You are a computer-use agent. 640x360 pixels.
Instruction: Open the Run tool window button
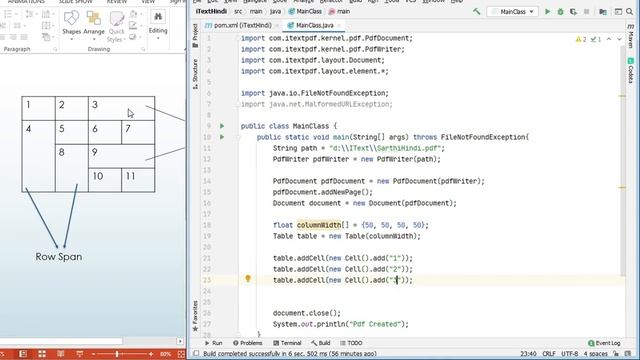click(213, 343)
